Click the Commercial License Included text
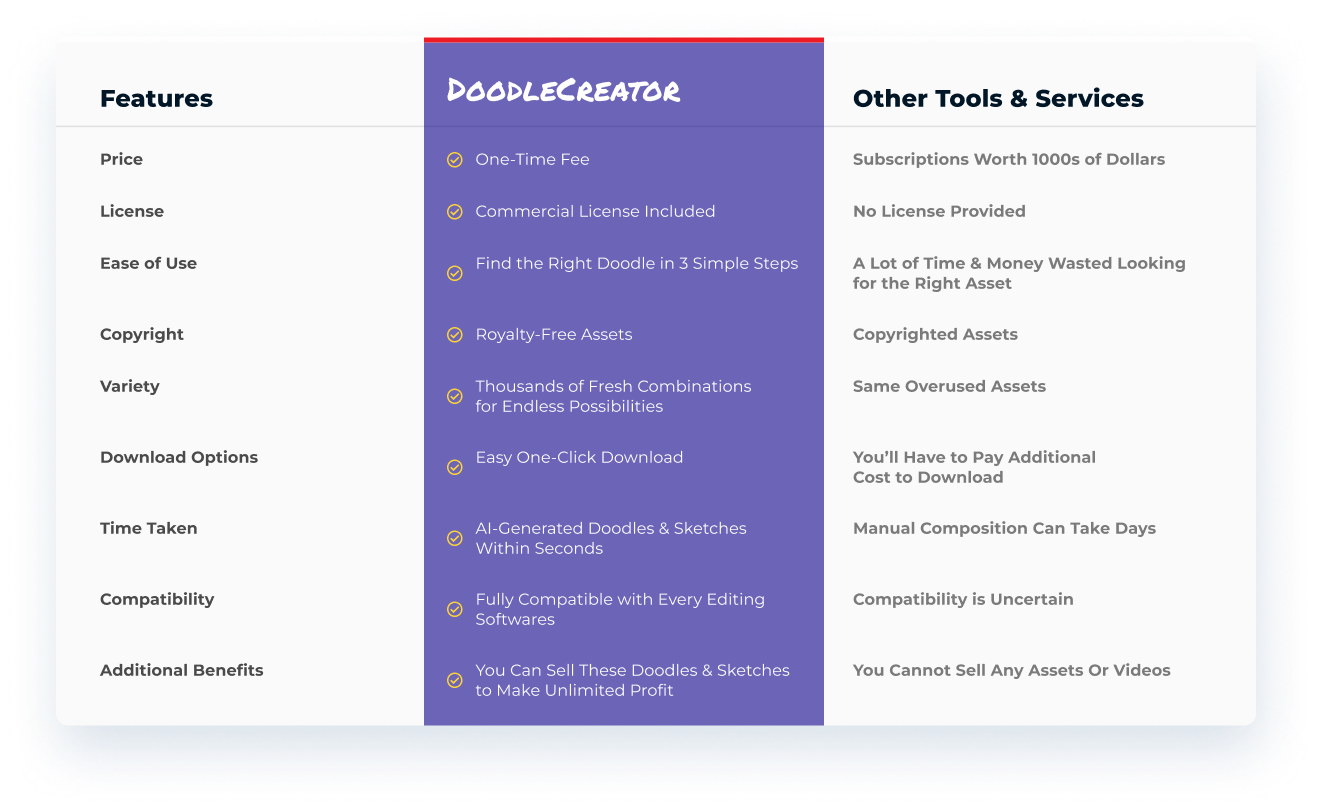1320x810 pixels. [x=595, y=211]
